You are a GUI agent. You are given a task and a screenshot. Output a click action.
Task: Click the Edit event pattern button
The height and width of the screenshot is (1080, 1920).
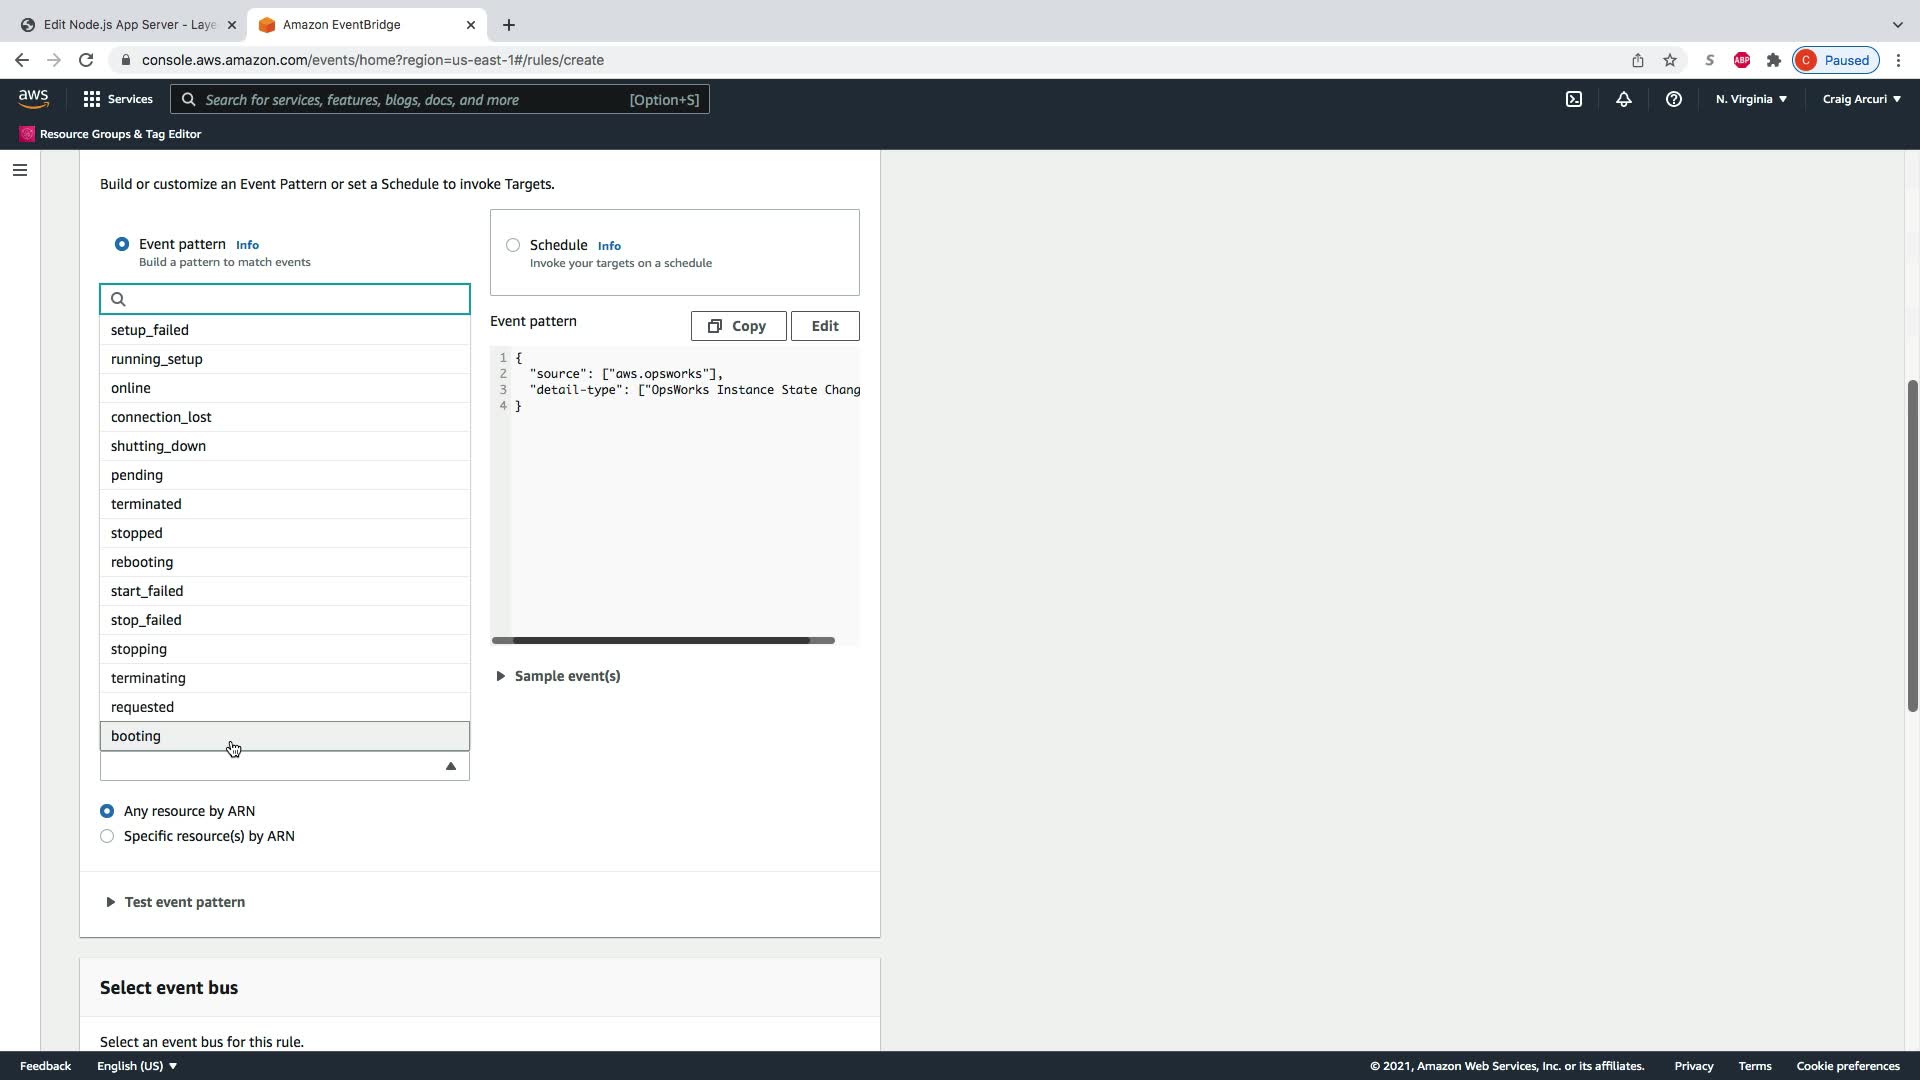(824, 326)
